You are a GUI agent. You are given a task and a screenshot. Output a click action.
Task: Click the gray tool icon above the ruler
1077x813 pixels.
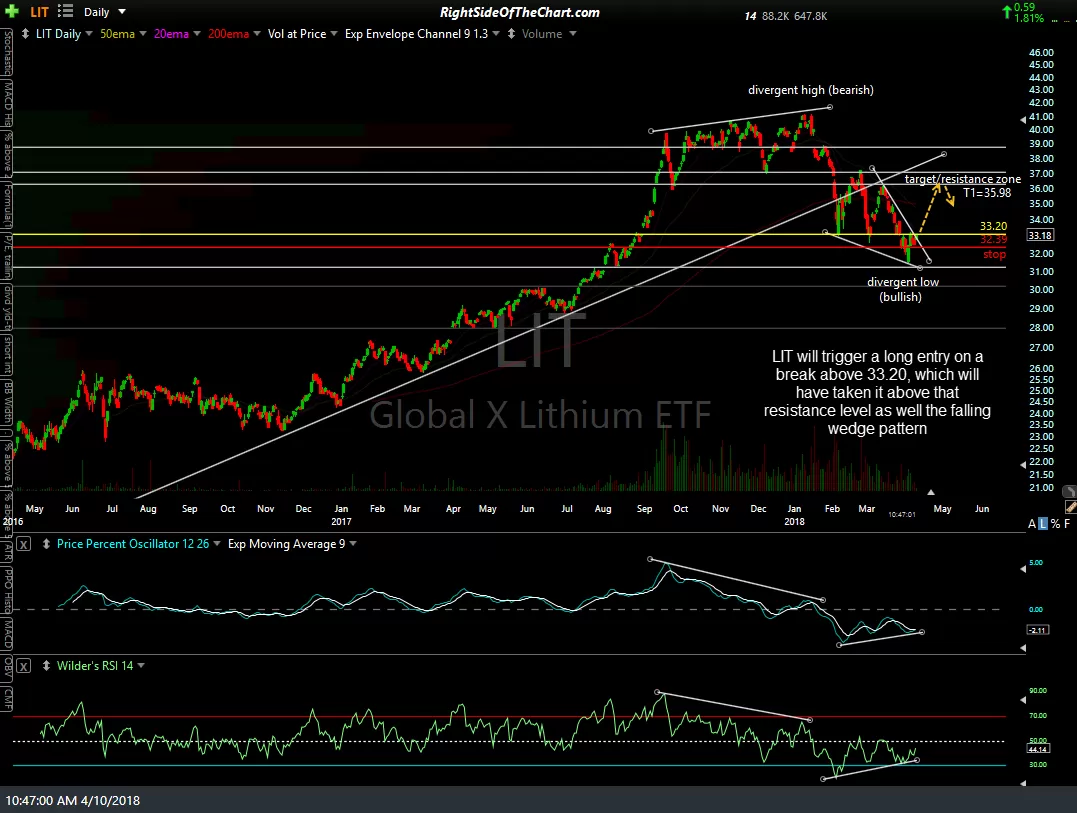1069,492
